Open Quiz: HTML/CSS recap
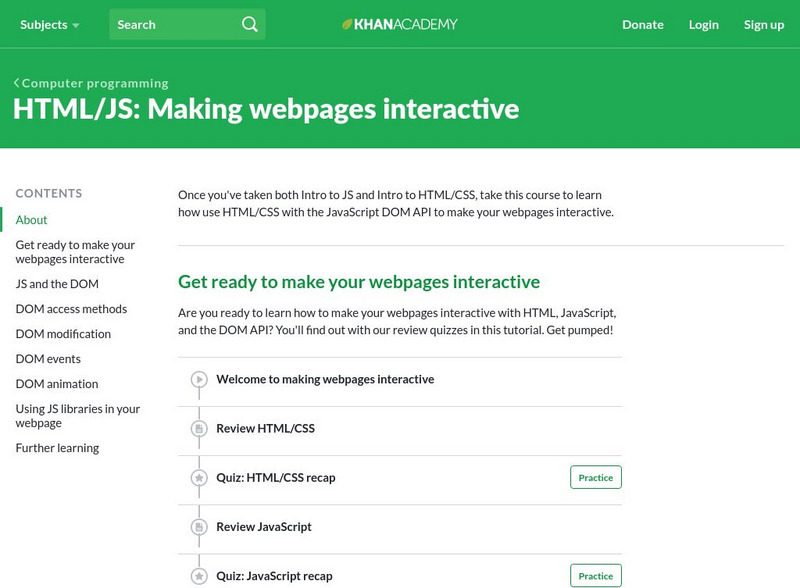 click(x=276, y=478)
